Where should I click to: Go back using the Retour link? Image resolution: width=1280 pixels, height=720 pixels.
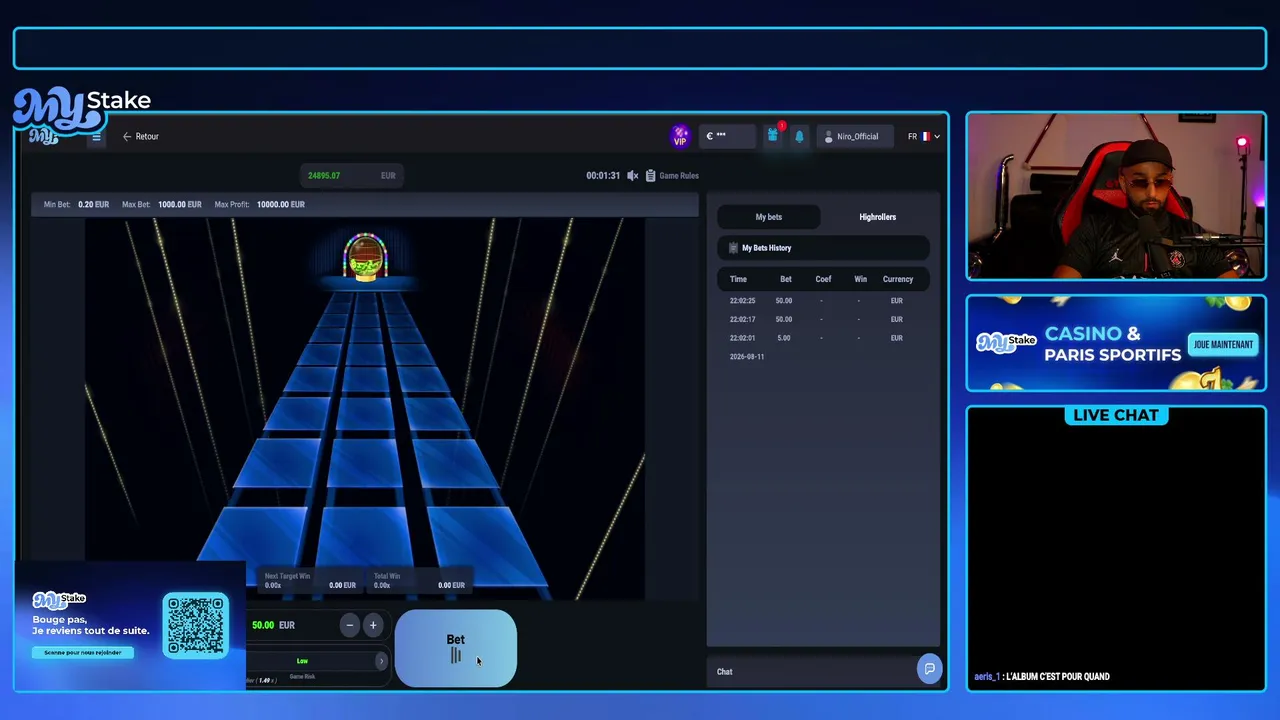(x=141, y=136)
